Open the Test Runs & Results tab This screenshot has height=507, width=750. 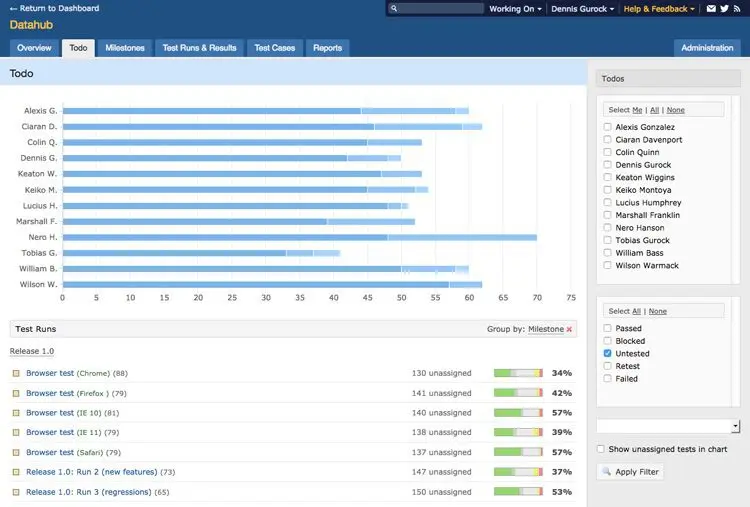(199, 48)
